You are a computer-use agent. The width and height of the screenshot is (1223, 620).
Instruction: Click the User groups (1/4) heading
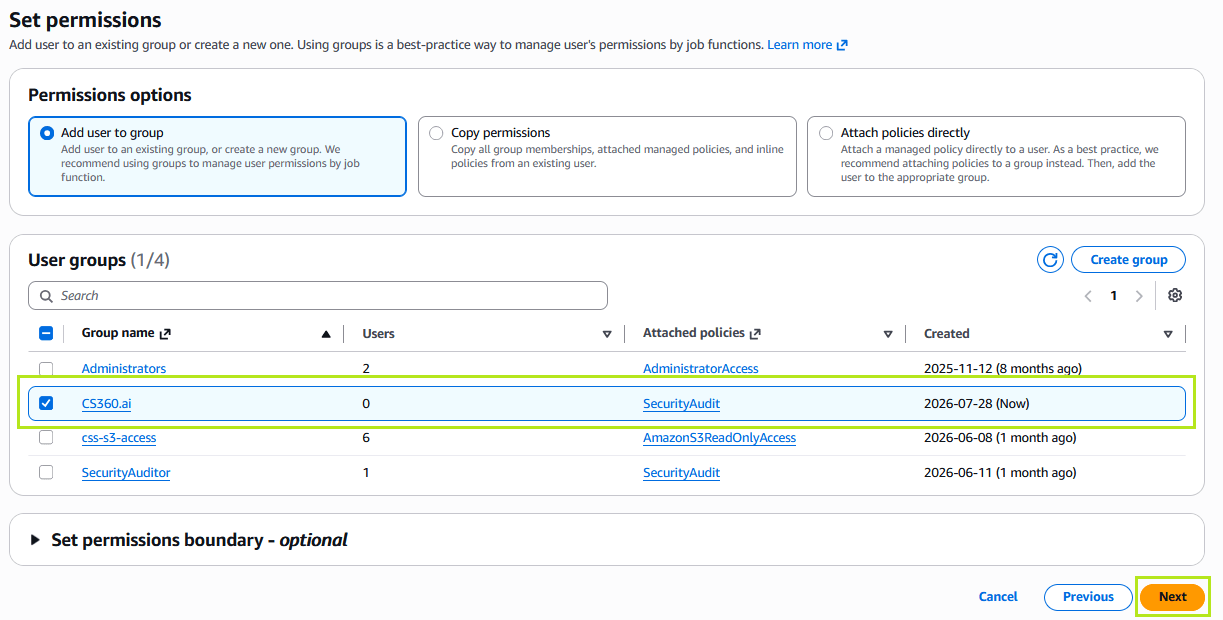(99, 260)
